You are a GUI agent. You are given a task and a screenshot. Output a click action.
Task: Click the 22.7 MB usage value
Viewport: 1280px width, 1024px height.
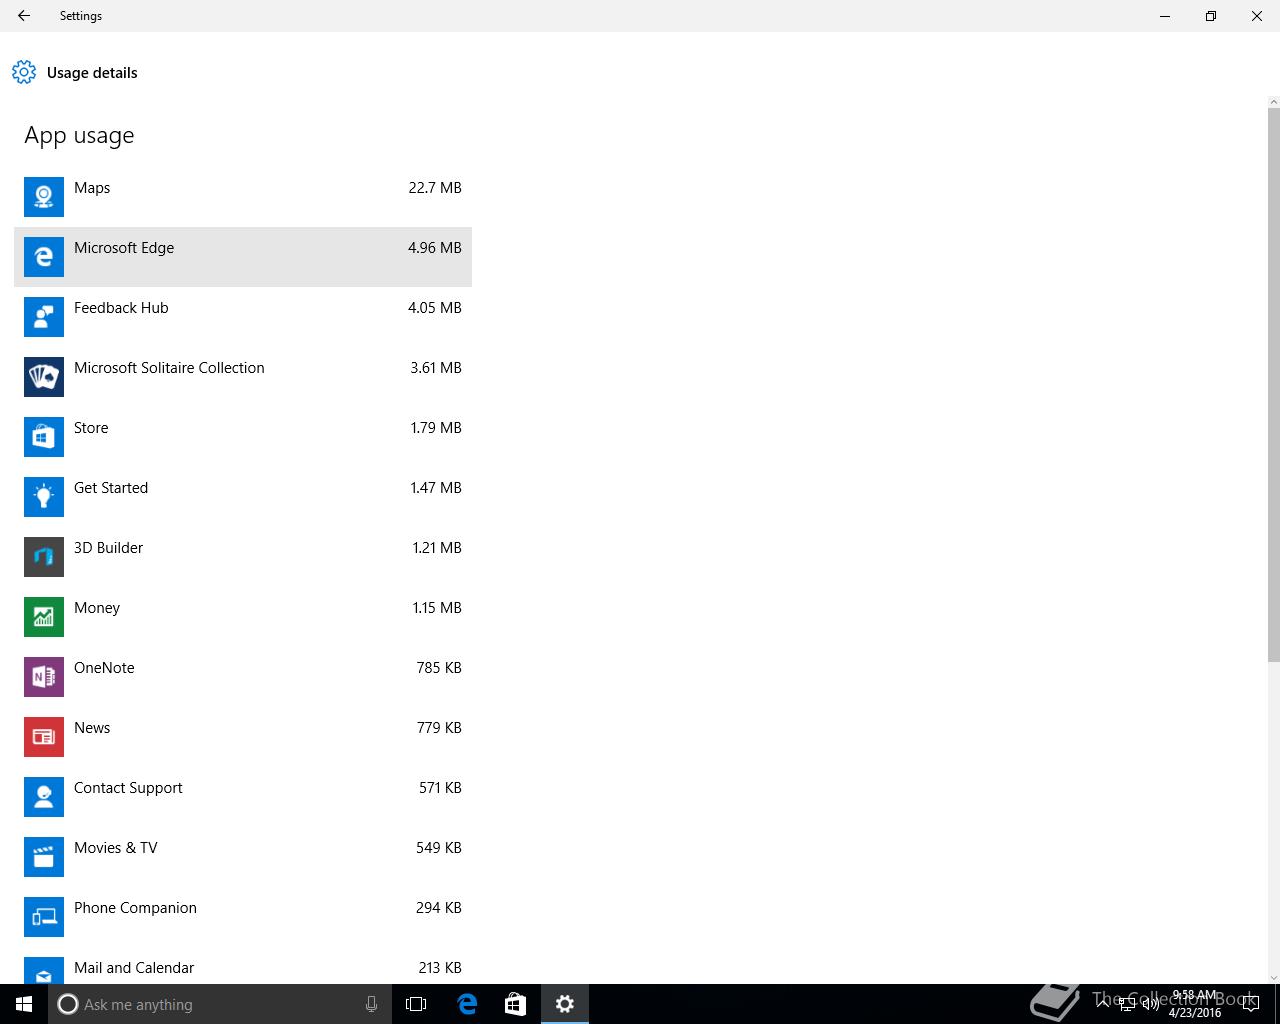[435, 188]
